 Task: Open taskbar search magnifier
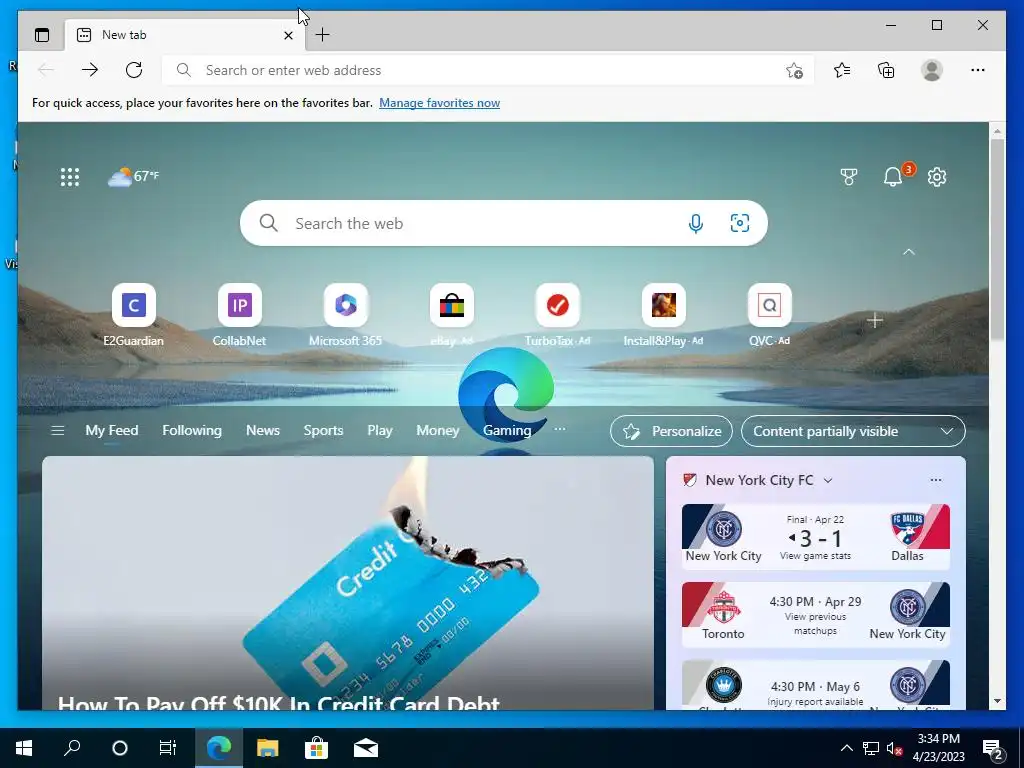[72, 748]
